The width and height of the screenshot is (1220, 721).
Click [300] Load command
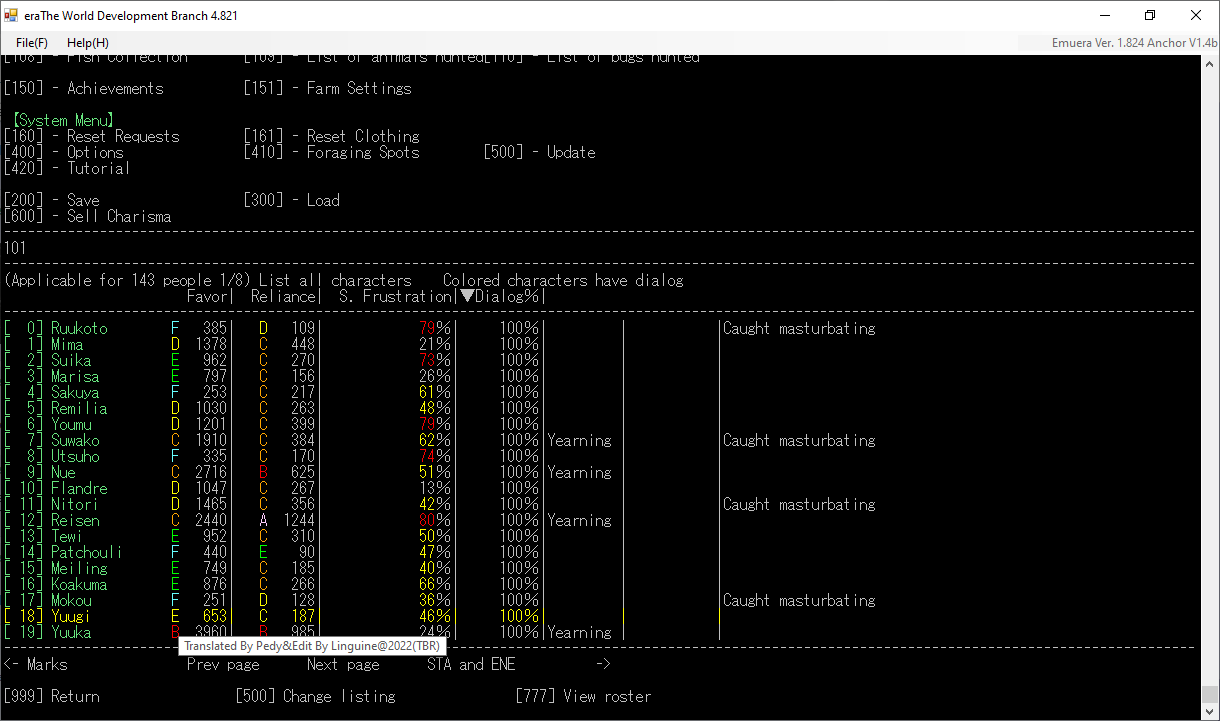(x=291, y=201)
